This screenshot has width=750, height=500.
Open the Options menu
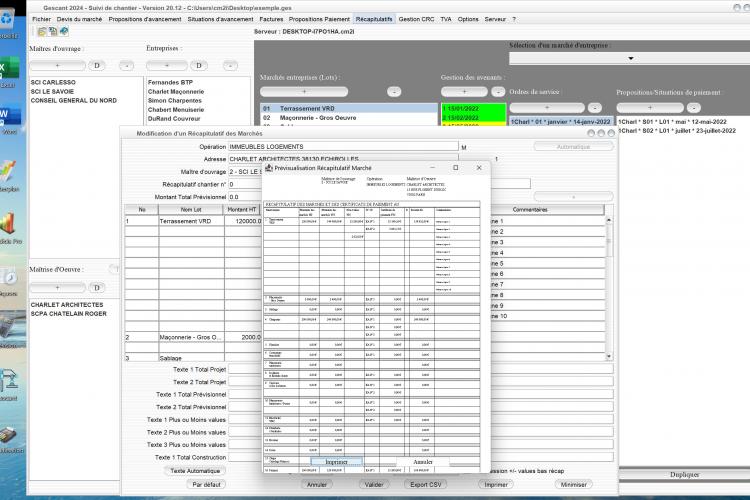(x=468, y=19)
